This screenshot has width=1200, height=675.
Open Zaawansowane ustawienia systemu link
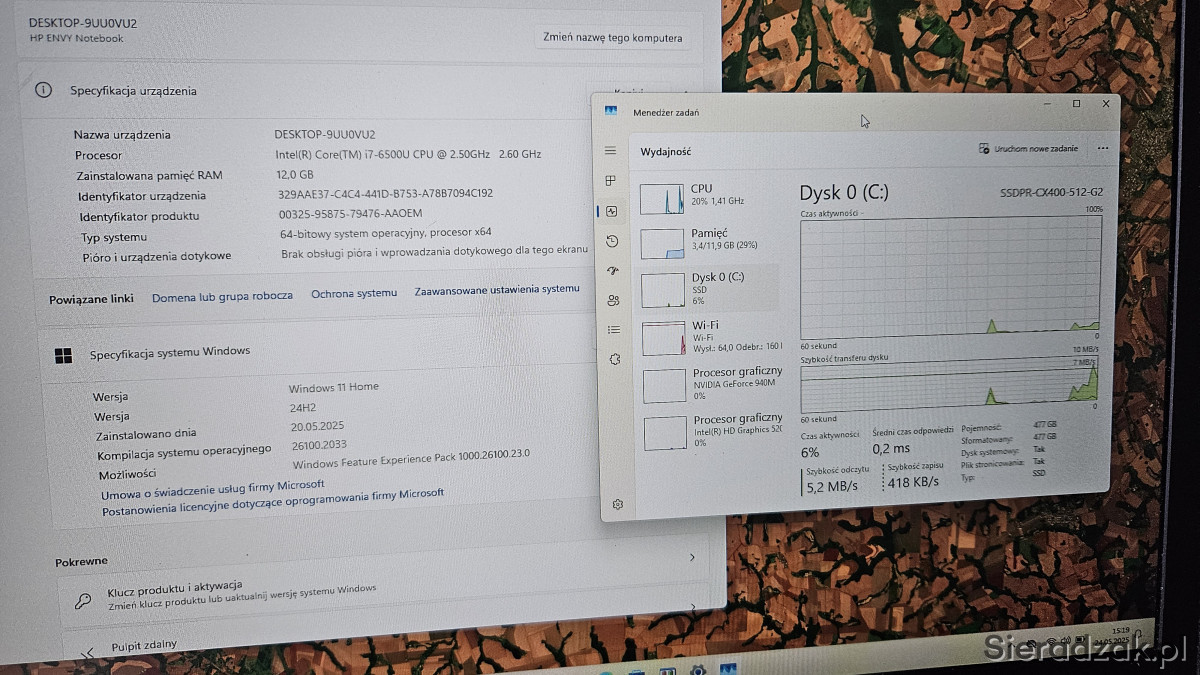tap(497, 290)
